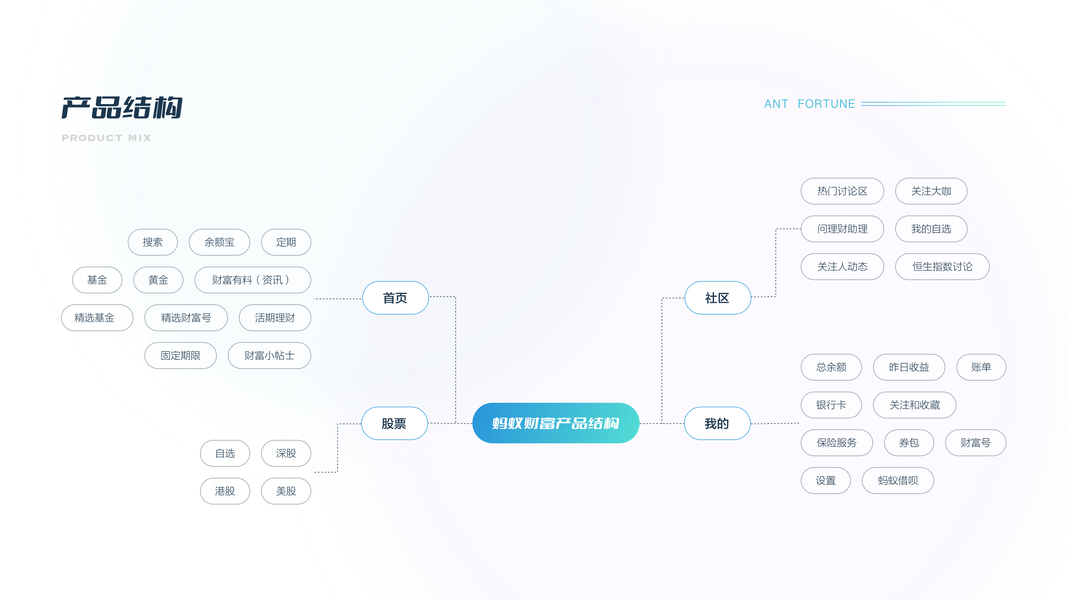This screenshot has width=1067, height=600.
Task: Click the 搜索 pill
Action: point(152,242)
